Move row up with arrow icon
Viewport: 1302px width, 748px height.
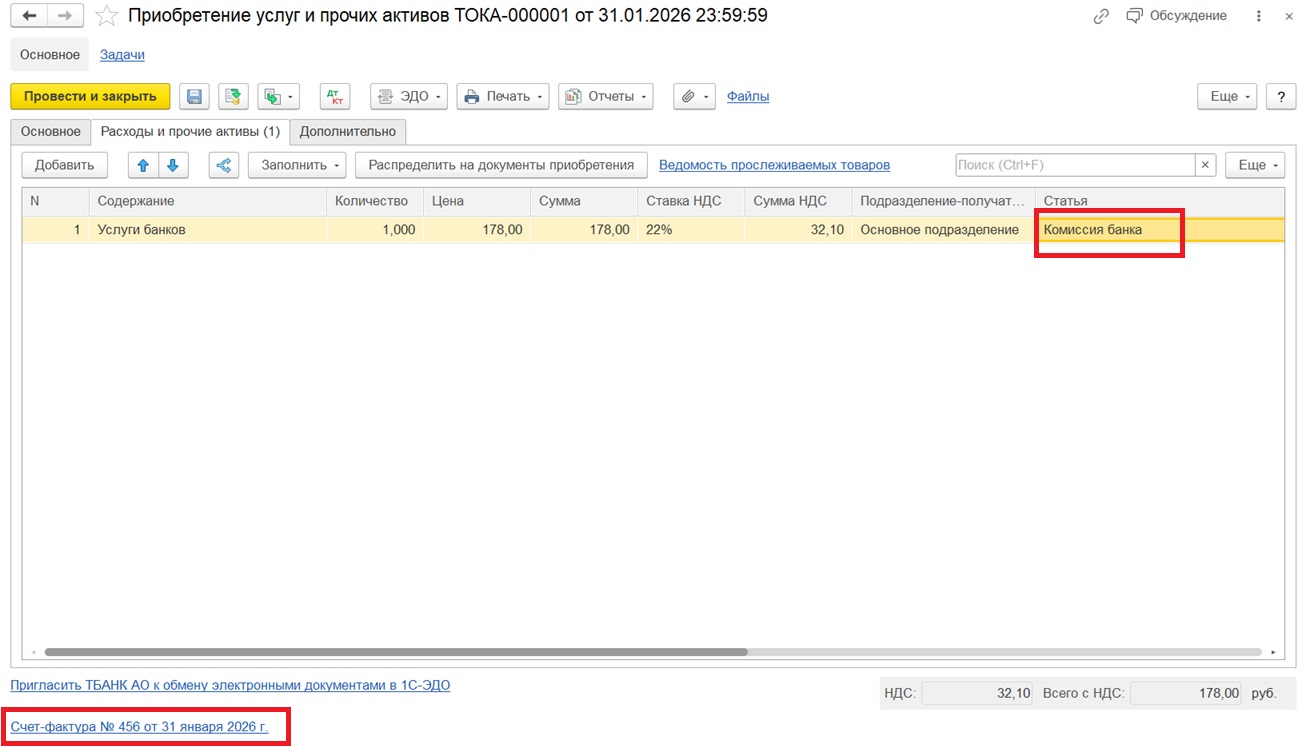pos(143,165)
